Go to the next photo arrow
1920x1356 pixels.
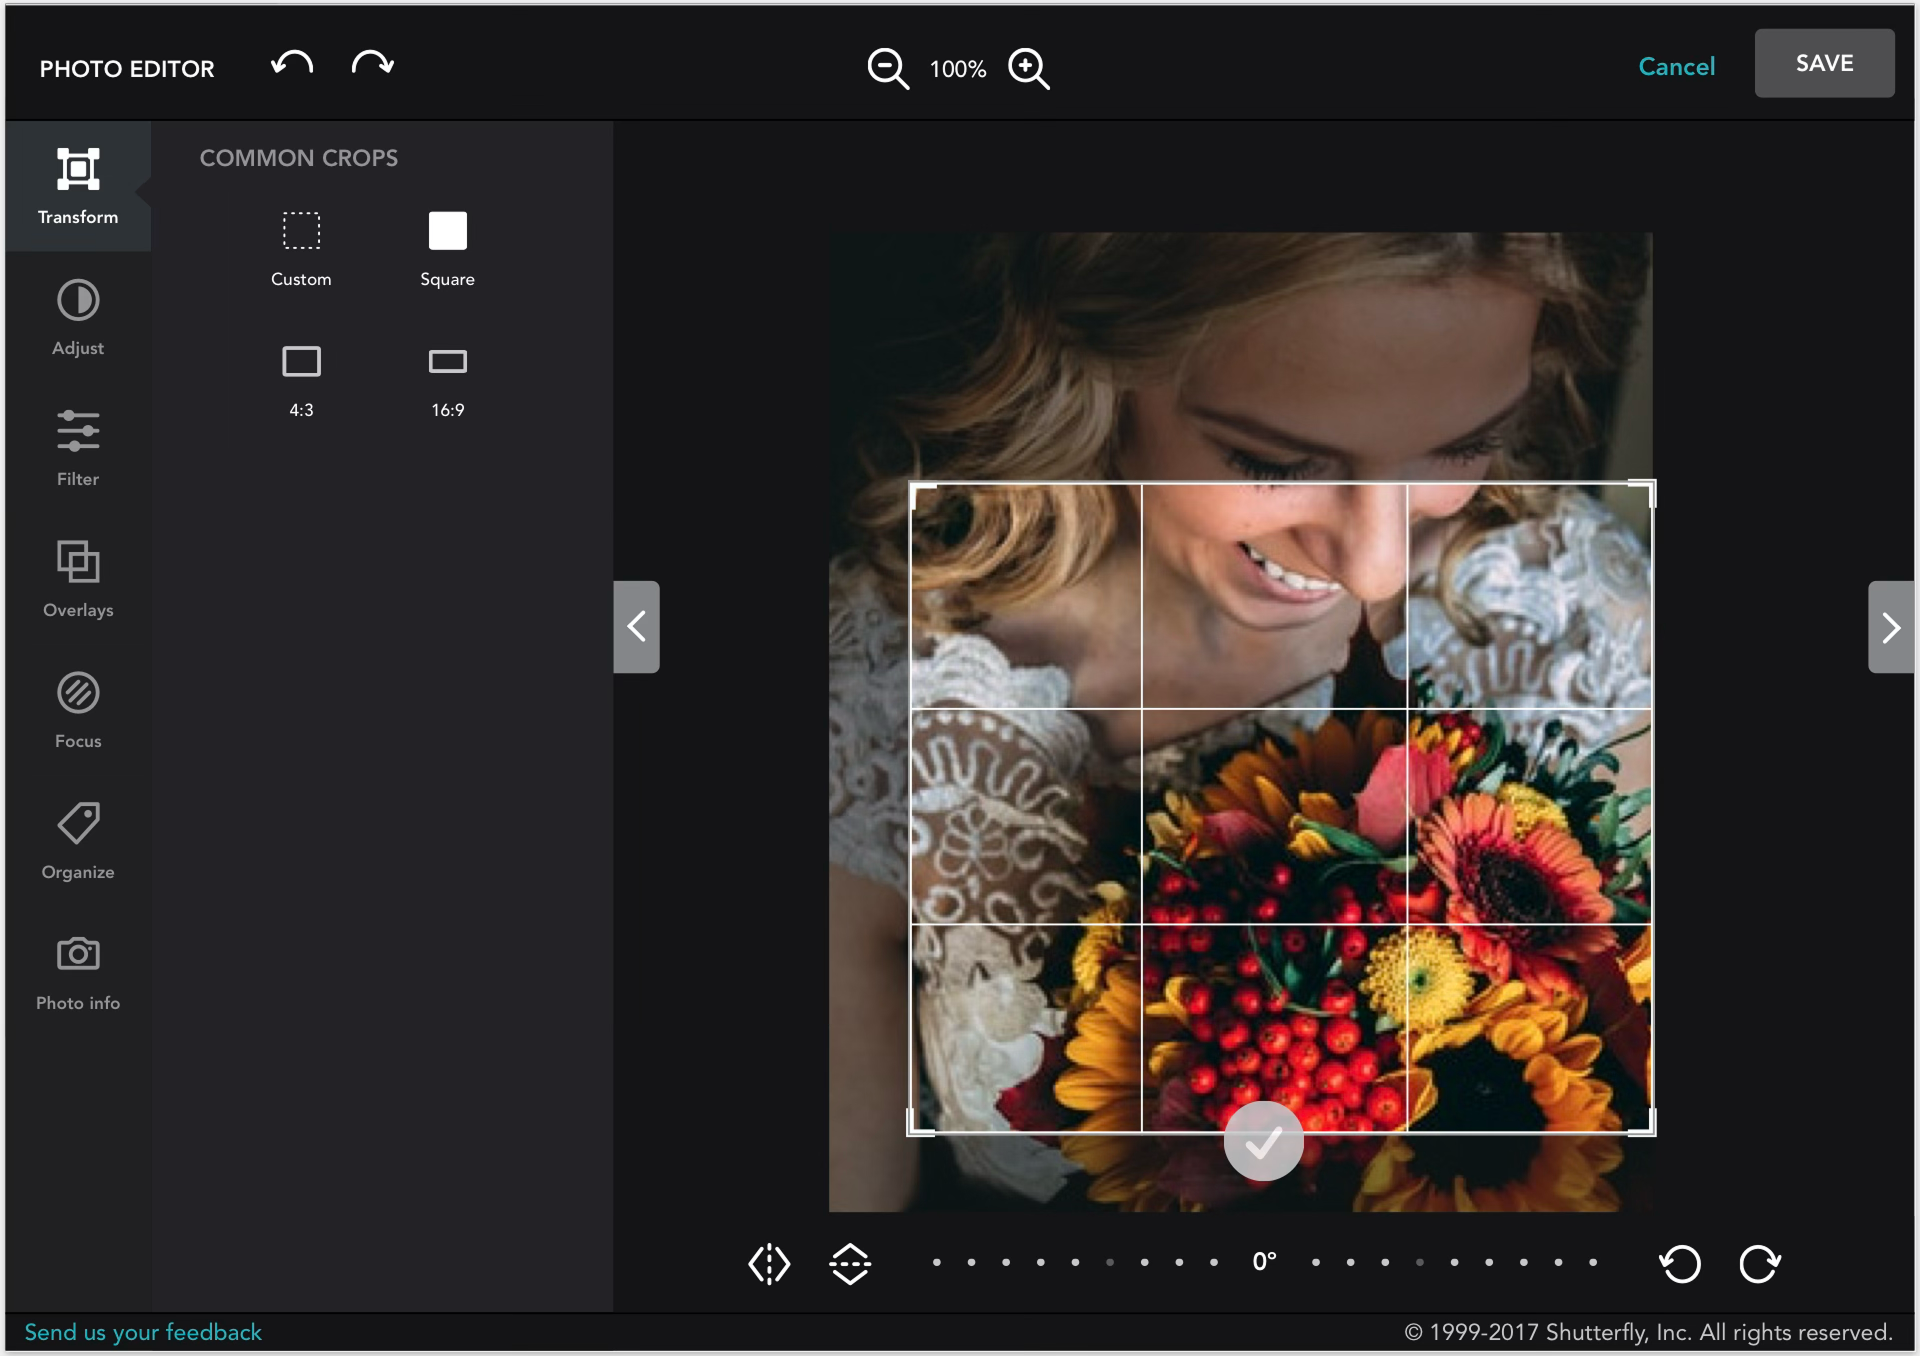pyautogui.click(x=1890, y=627)
